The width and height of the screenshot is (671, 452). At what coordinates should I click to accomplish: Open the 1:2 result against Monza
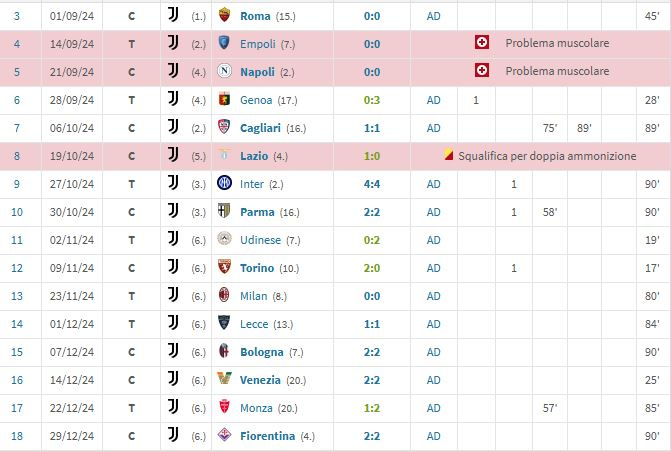point(372,408)
